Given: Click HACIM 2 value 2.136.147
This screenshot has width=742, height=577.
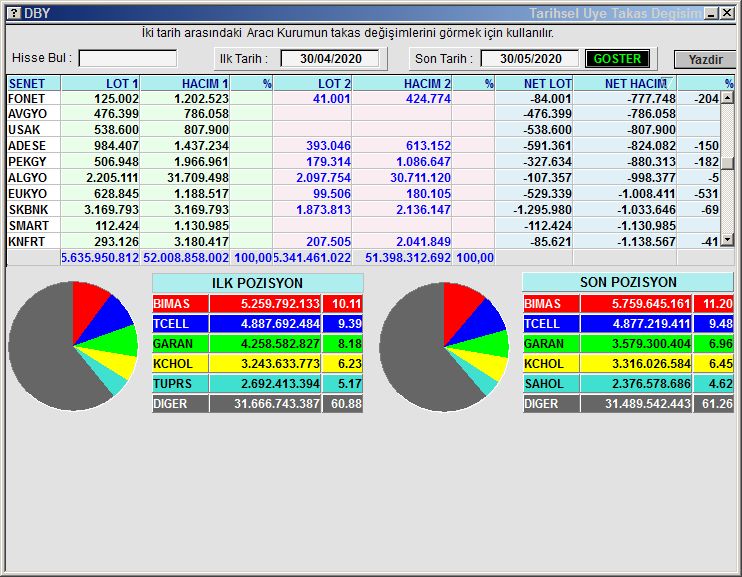Looking at the screenshot, I should pyautogui.click(x=423, y=209).
